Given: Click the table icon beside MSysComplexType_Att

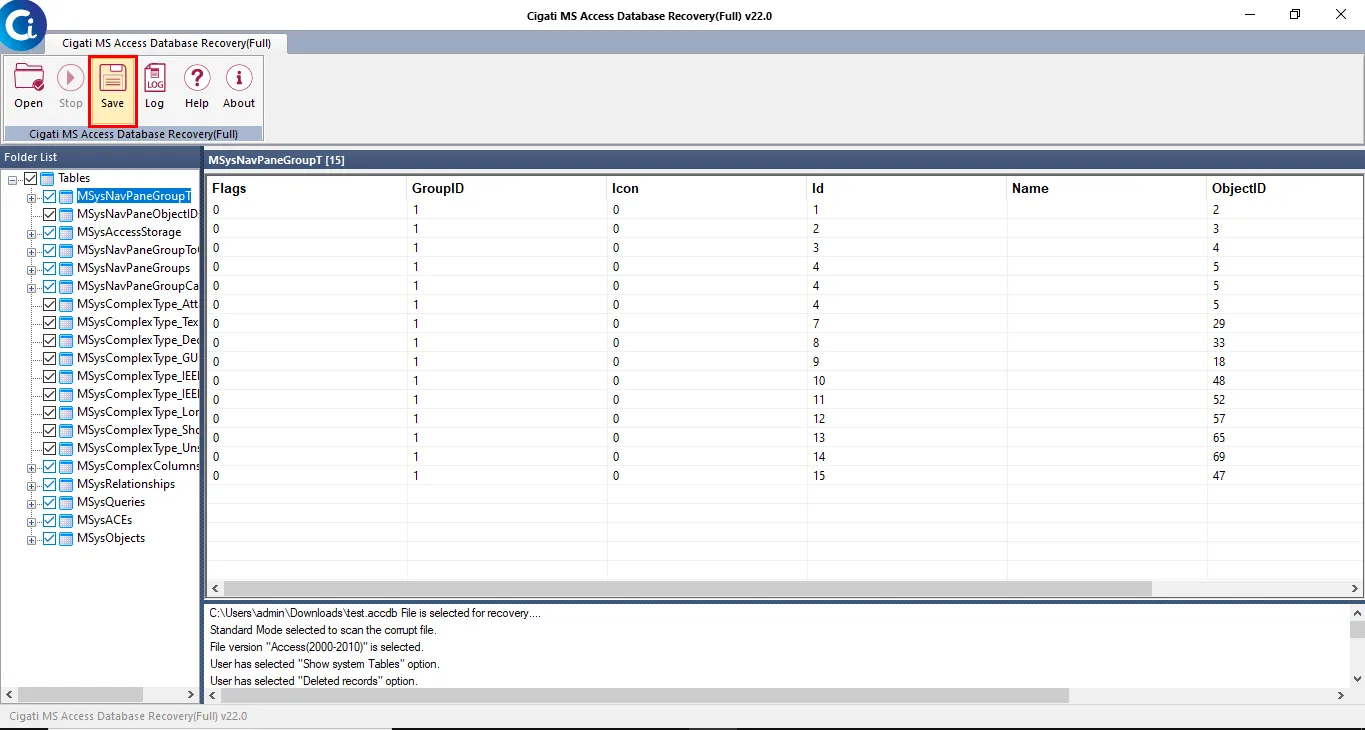Looking at the screenshot, I should (x=66, y=304).
